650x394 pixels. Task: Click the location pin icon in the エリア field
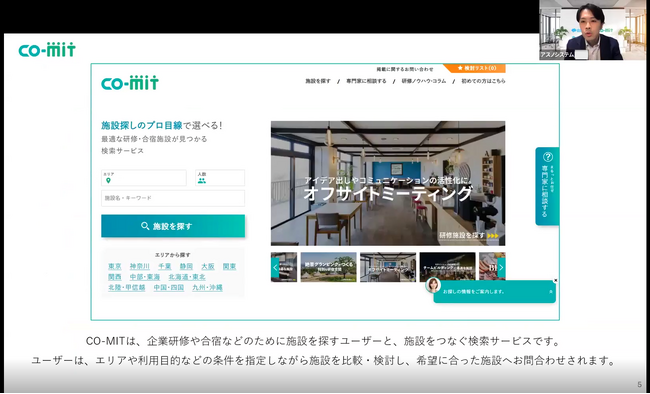tap(109, 181)
